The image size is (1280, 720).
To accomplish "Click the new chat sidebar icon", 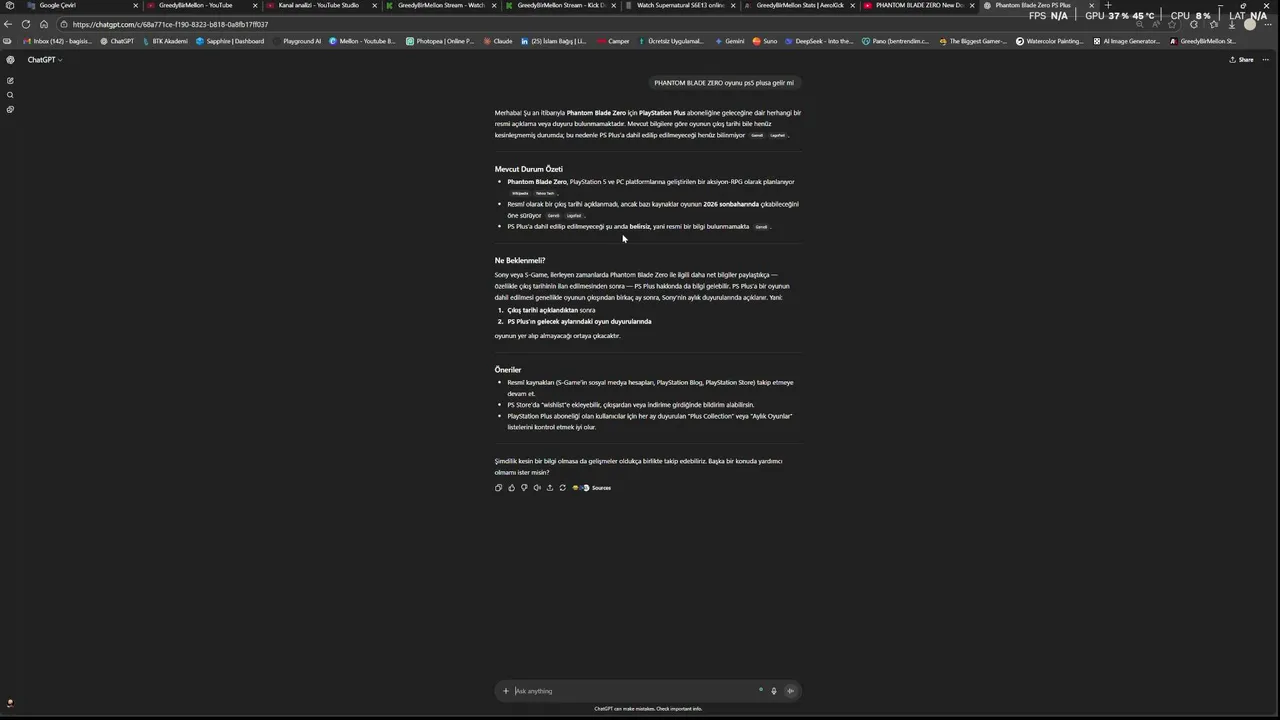I will [10, 81].
